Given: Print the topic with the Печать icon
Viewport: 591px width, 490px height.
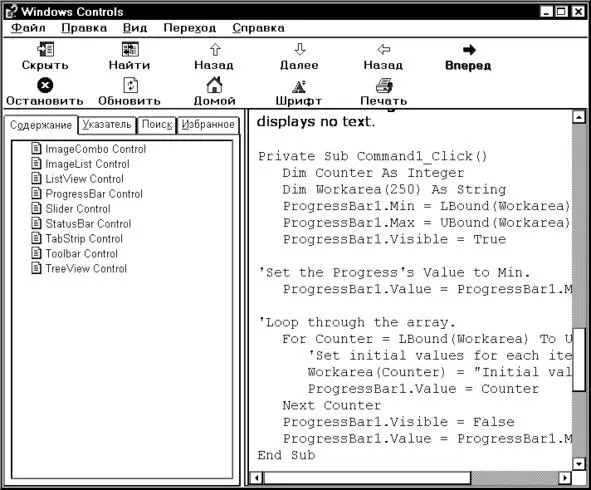Looking at the screenshot, I should tap(384, 86).
